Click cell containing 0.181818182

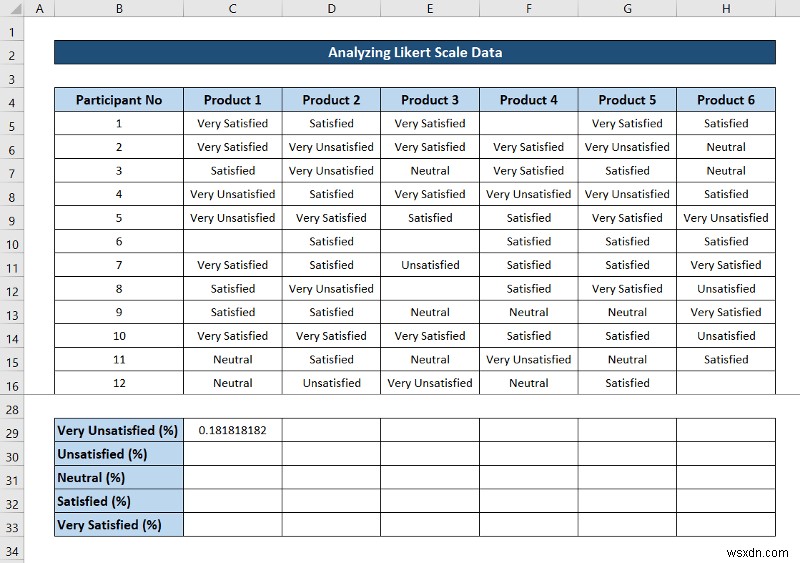pos(233,430)
